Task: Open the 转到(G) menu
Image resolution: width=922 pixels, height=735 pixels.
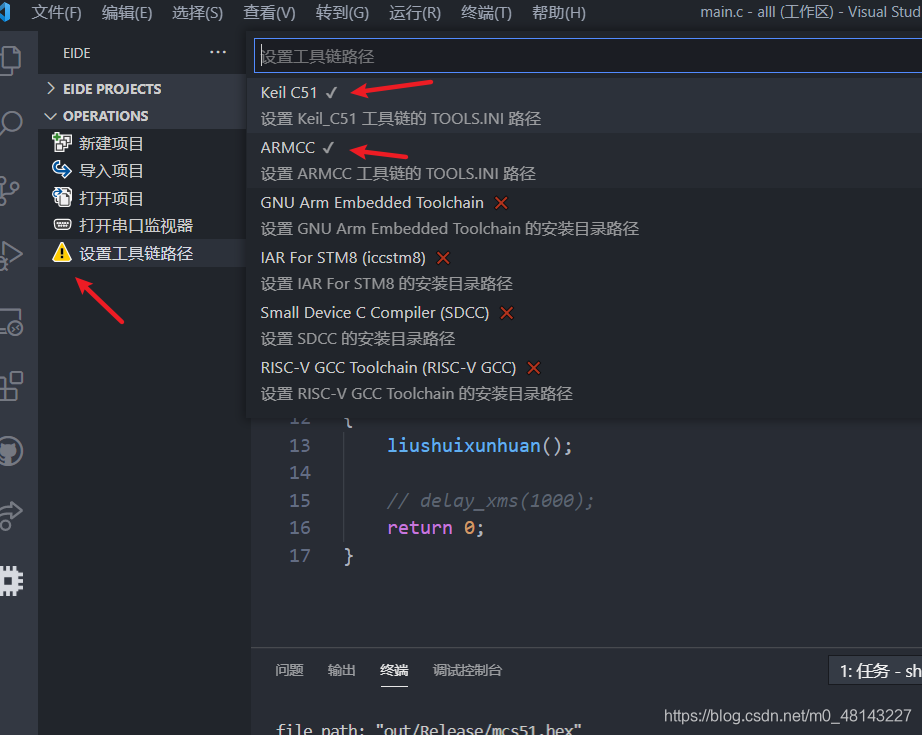Action: [x=342, y=12]
